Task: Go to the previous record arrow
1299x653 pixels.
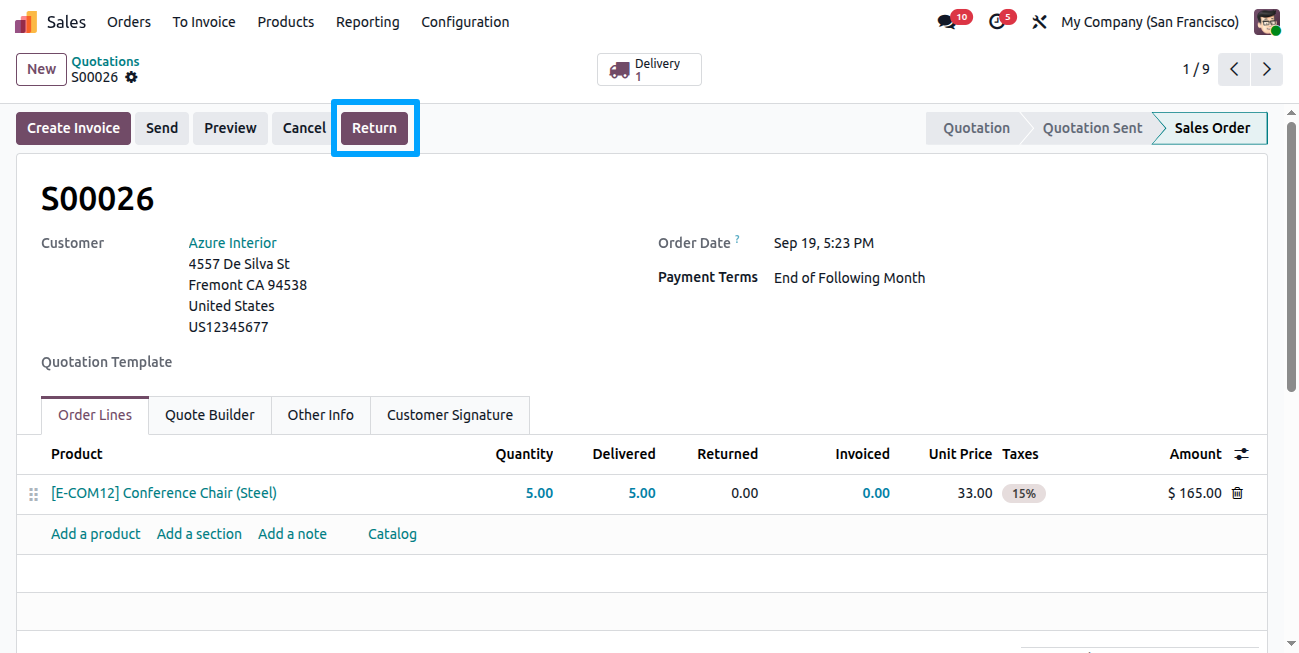Action: (1235, 69)
